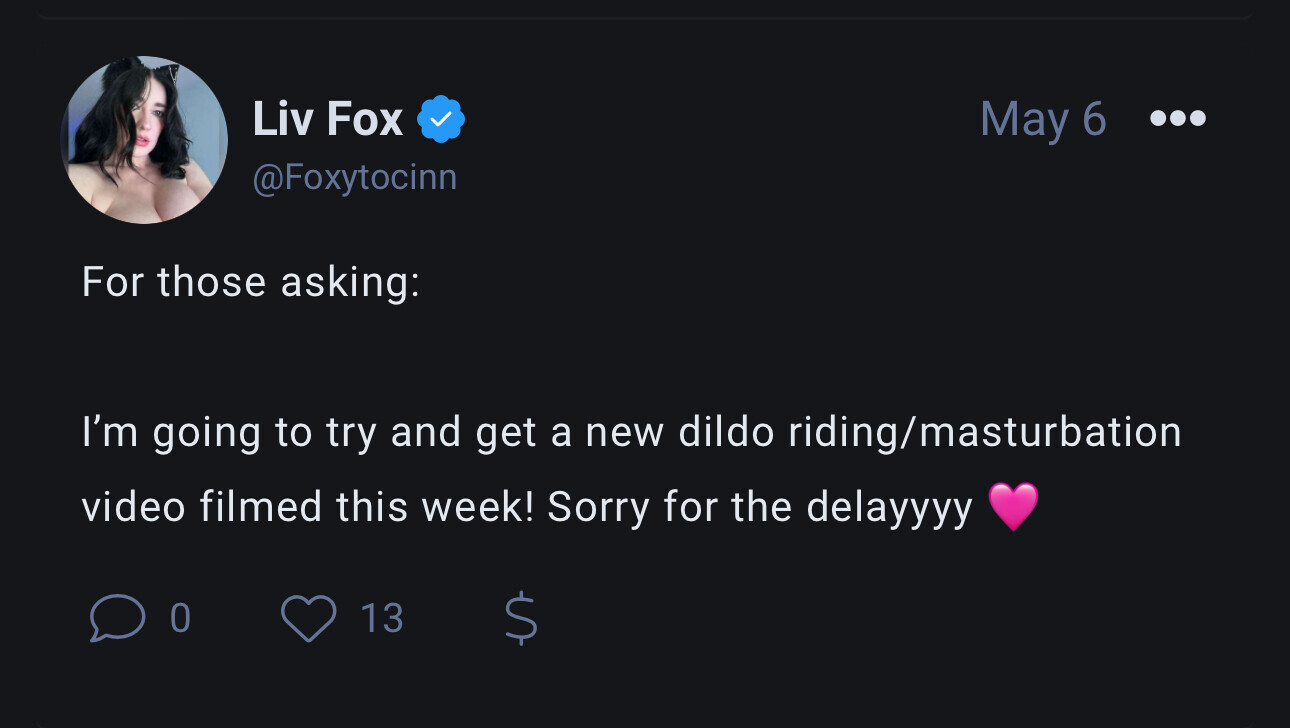Screen dimensions: 1290x728
Task: Click the word "Sorry" in the post
Action: pyautogui.click(x=598, y=507)
